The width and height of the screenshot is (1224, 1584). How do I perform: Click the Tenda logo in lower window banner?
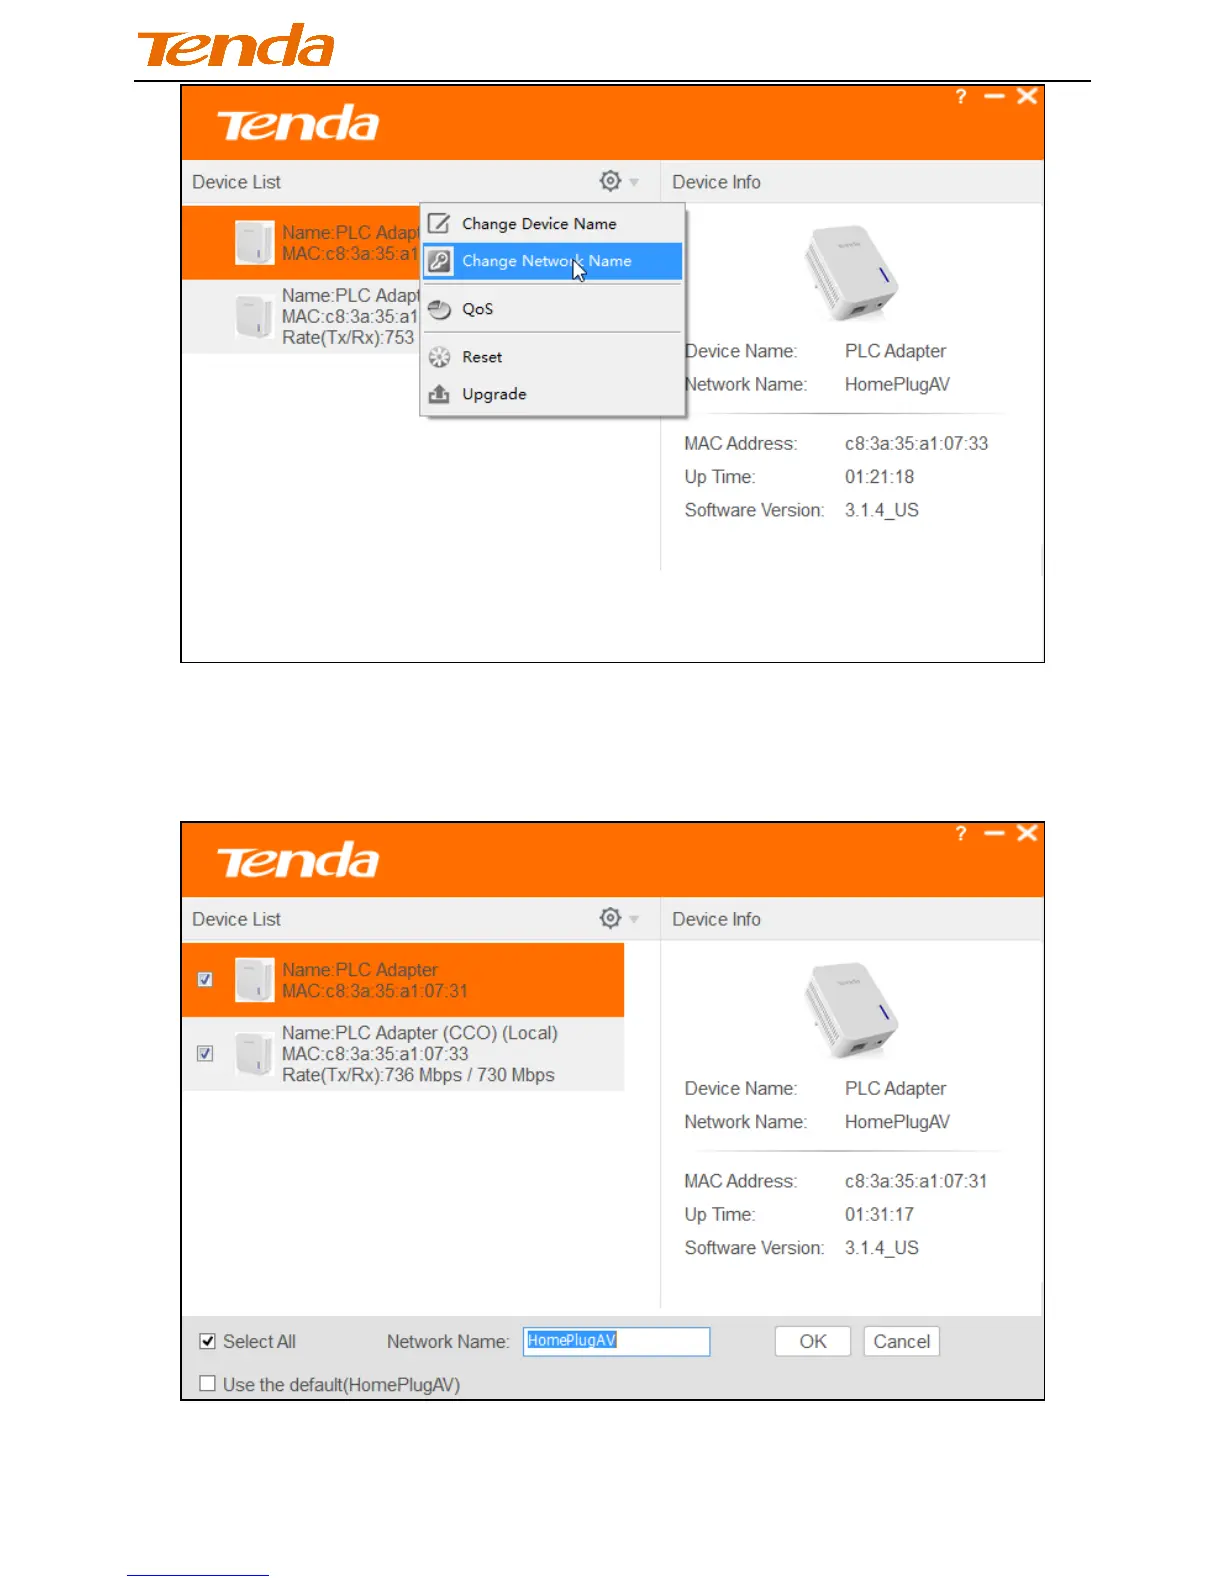tap(298, 861)
